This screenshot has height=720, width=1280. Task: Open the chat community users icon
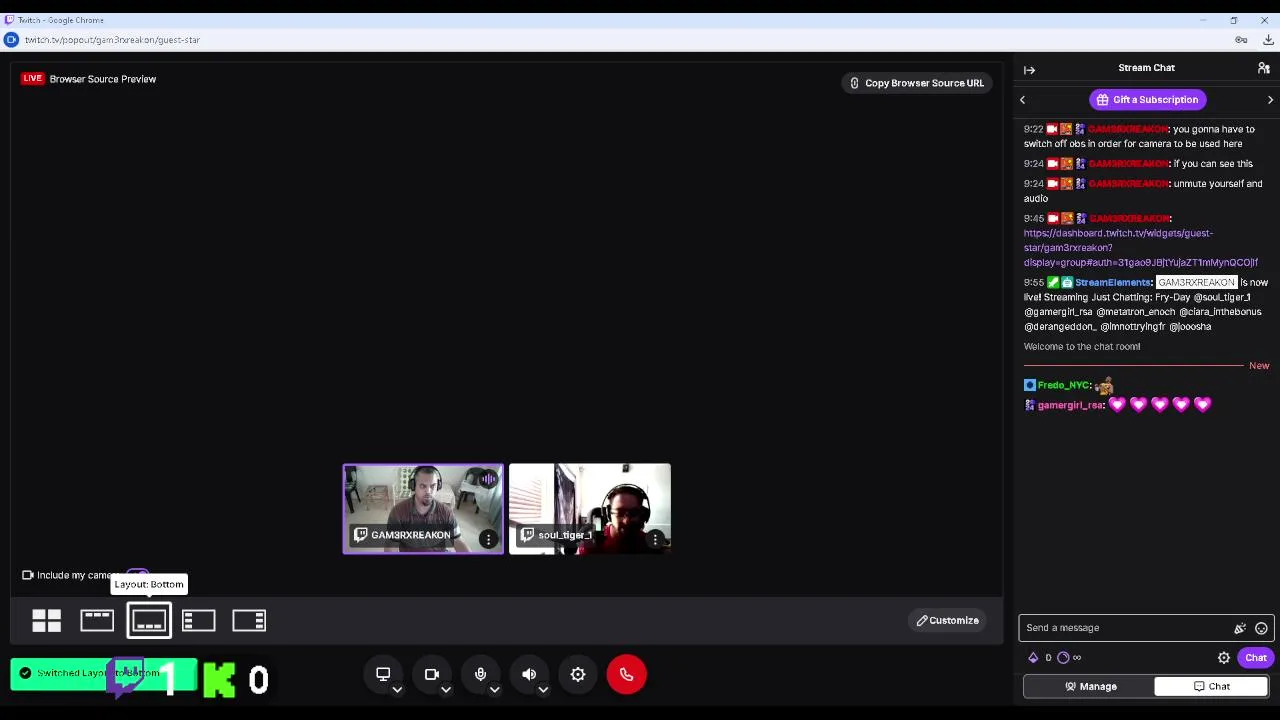[1264, 68]
